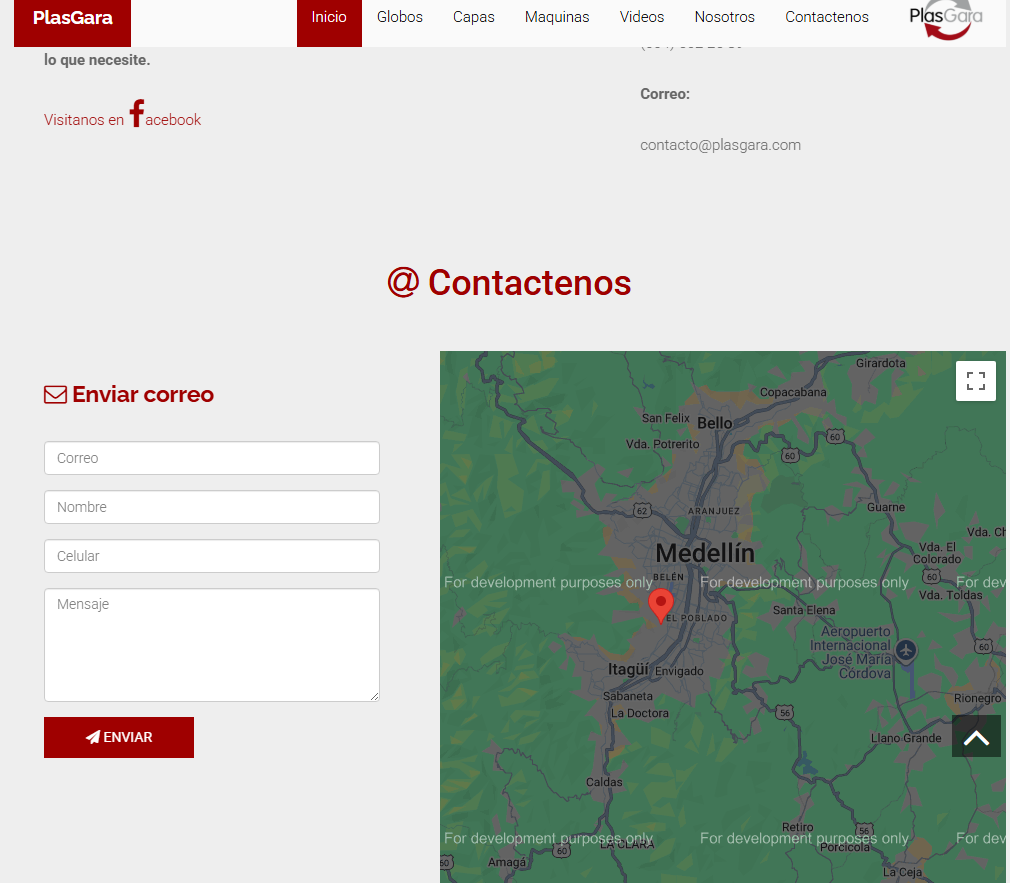Click the PlasGara logo image top right

coord(945,20)
